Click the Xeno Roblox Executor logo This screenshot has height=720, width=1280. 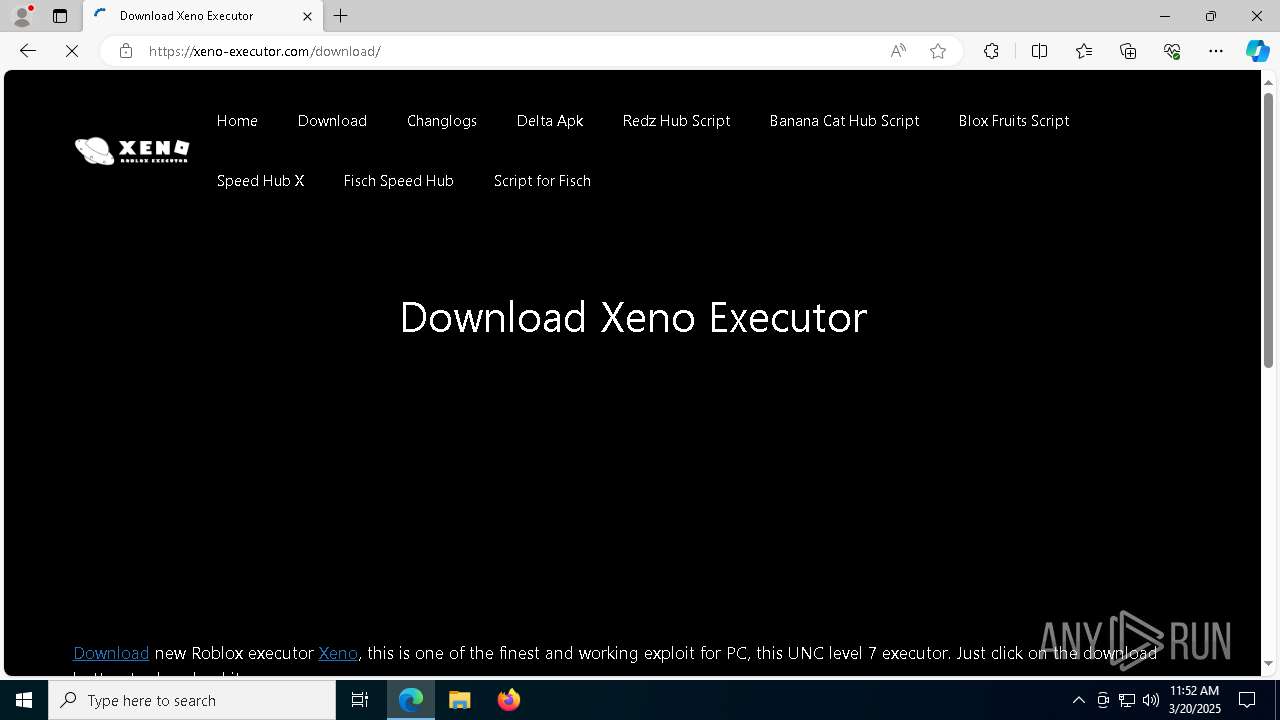coord(132,151)
